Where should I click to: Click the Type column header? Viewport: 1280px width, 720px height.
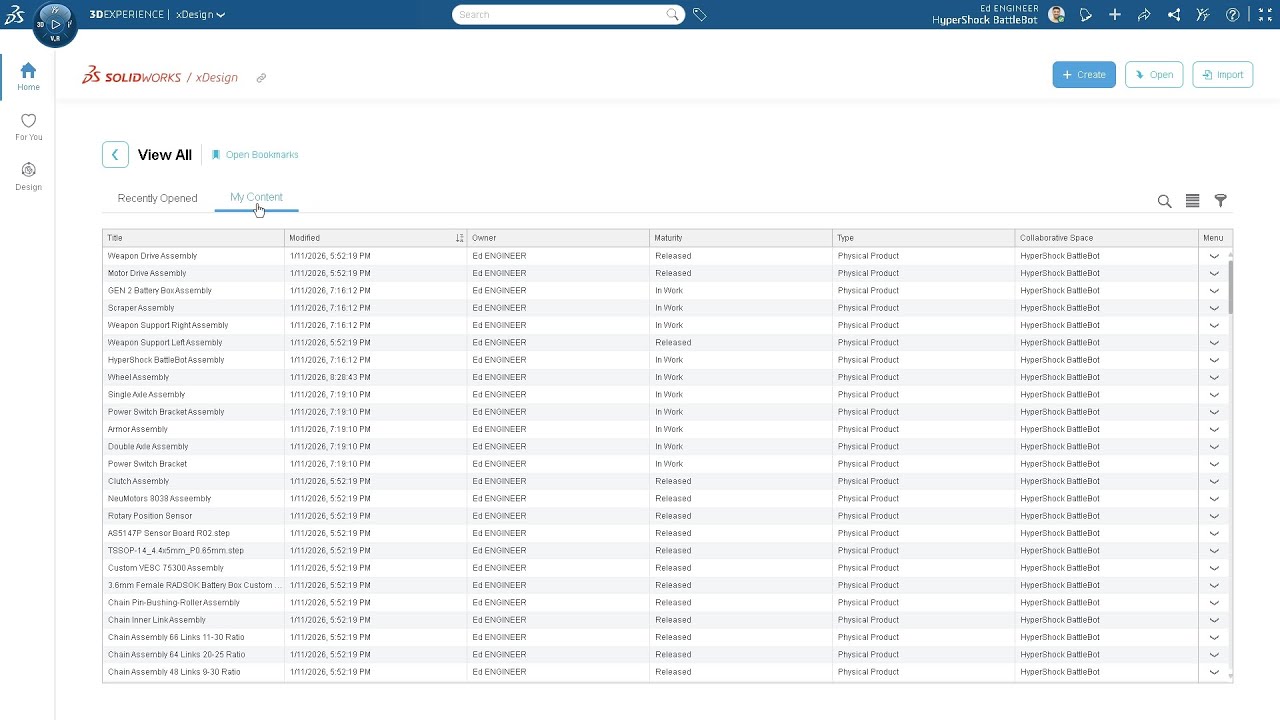[924, 238]
